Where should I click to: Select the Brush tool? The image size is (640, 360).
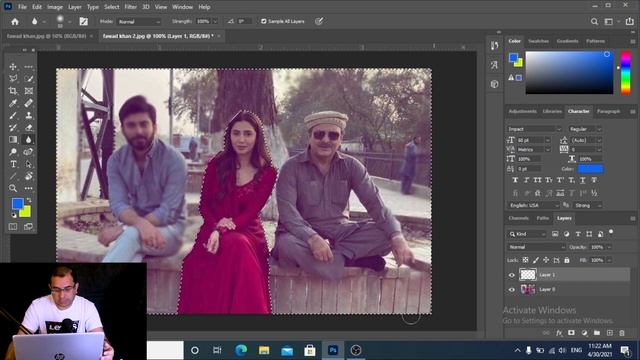13,116
